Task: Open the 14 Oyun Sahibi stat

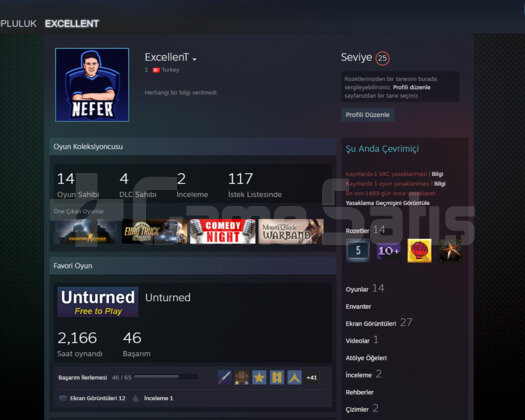Action: click(78, 185)
